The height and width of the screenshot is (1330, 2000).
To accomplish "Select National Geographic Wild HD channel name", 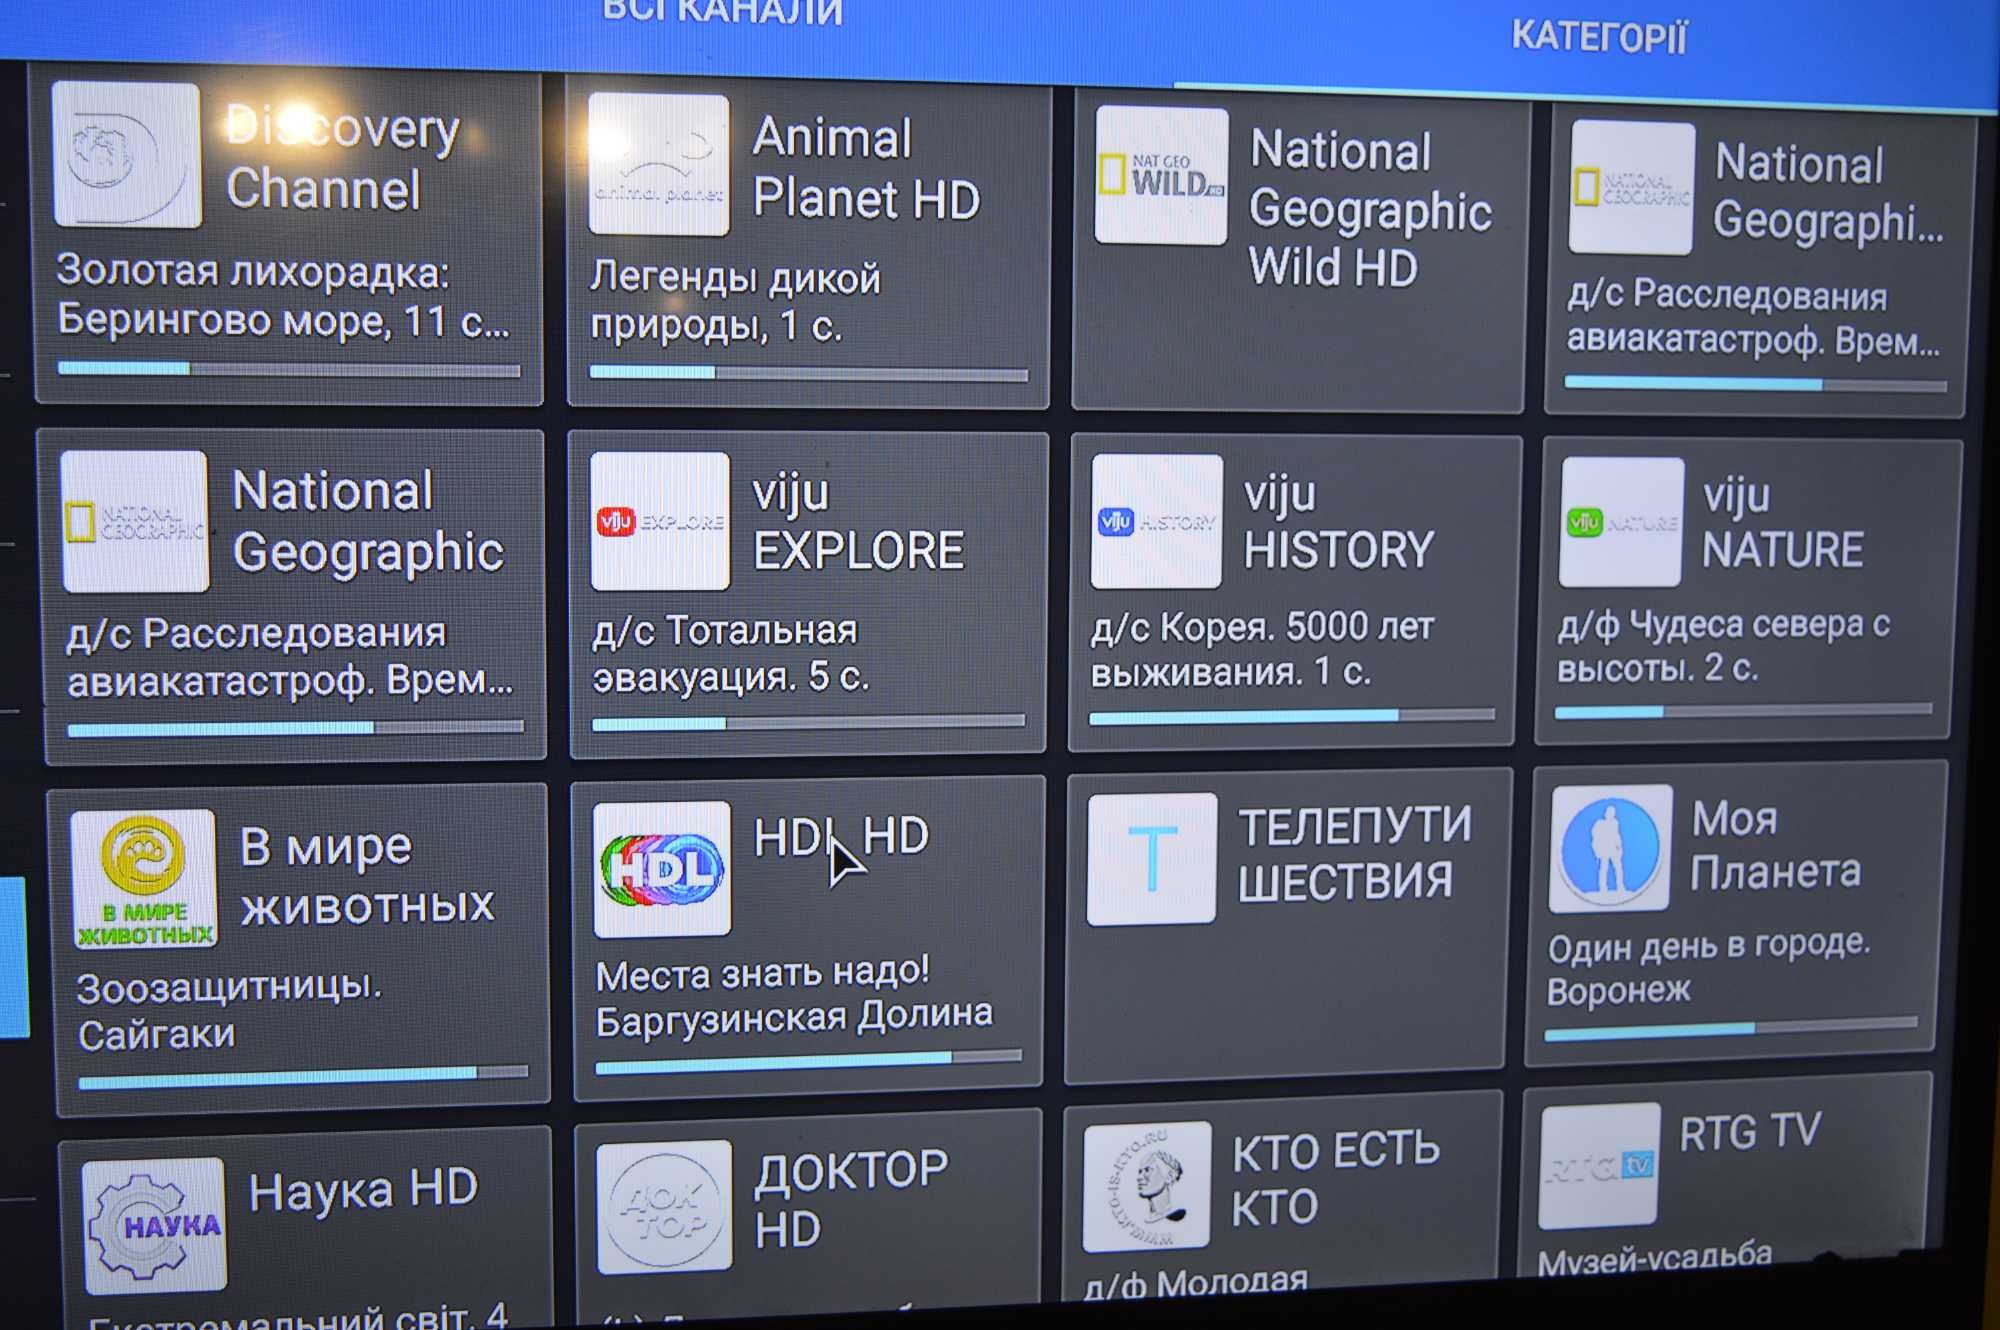I will tap(1370, 209).
